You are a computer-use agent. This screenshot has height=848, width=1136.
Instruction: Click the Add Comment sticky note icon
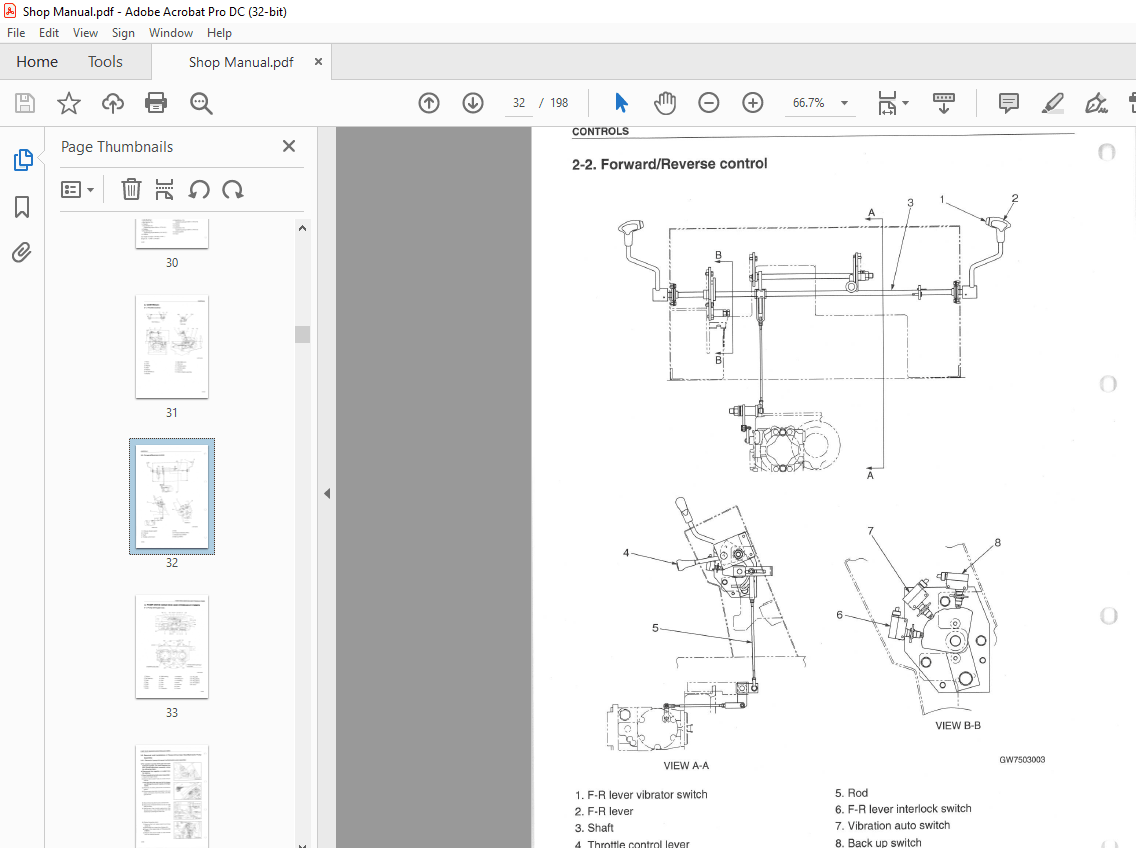(x=1008, y=103)
